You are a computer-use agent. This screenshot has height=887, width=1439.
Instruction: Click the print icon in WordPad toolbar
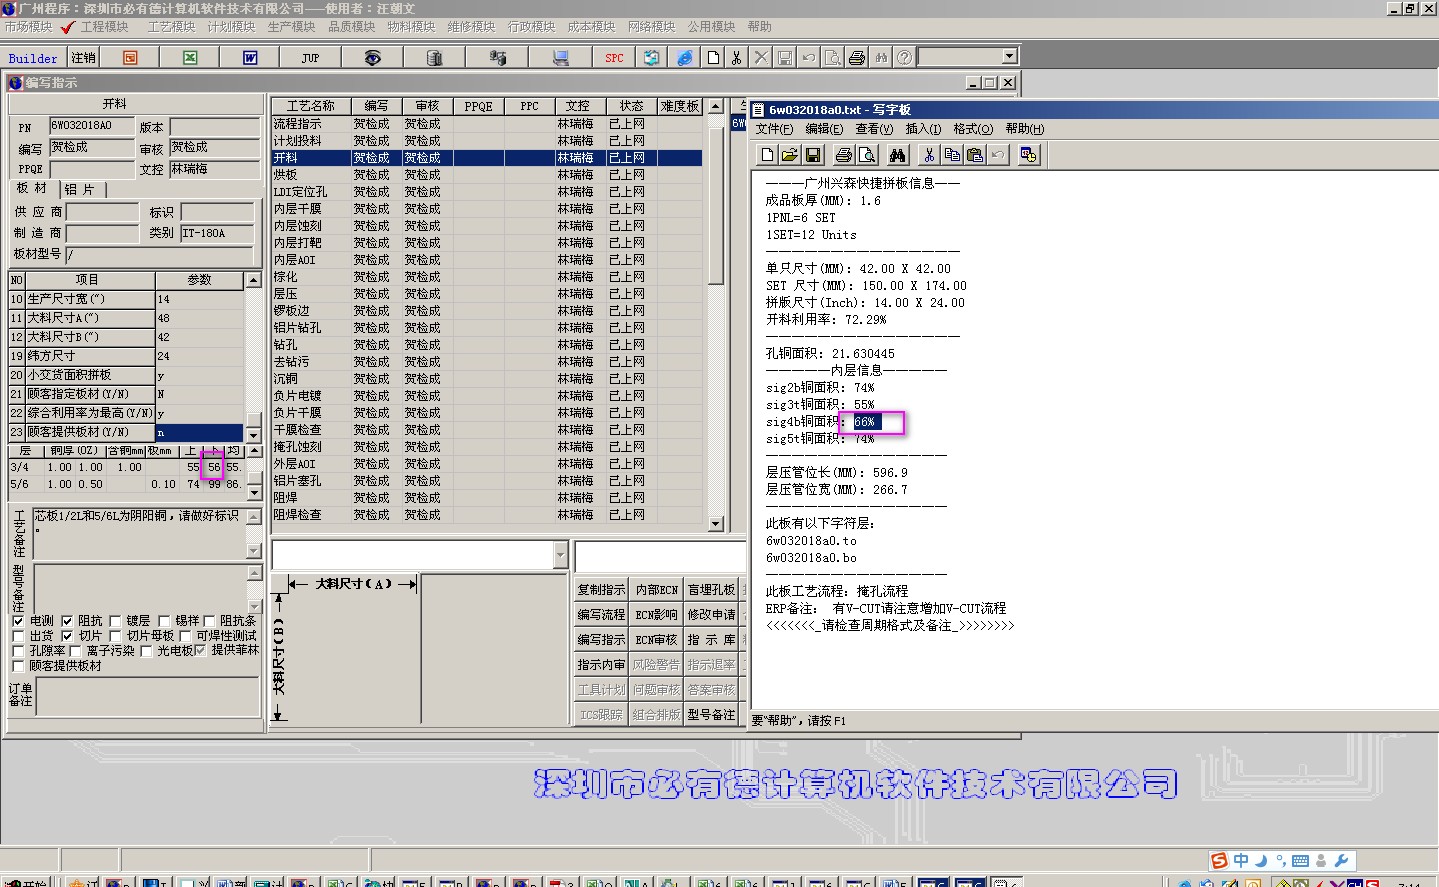coord(844,155)
